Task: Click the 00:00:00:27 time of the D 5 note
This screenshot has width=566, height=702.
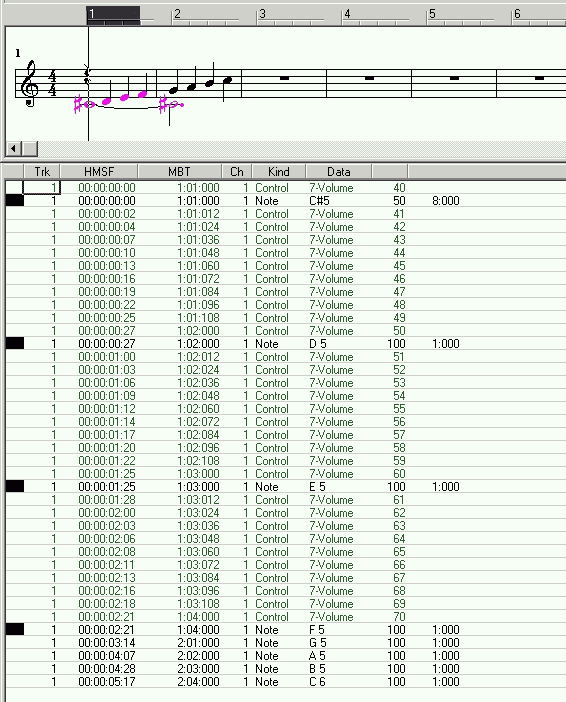Action: click(x=107, y=343)
